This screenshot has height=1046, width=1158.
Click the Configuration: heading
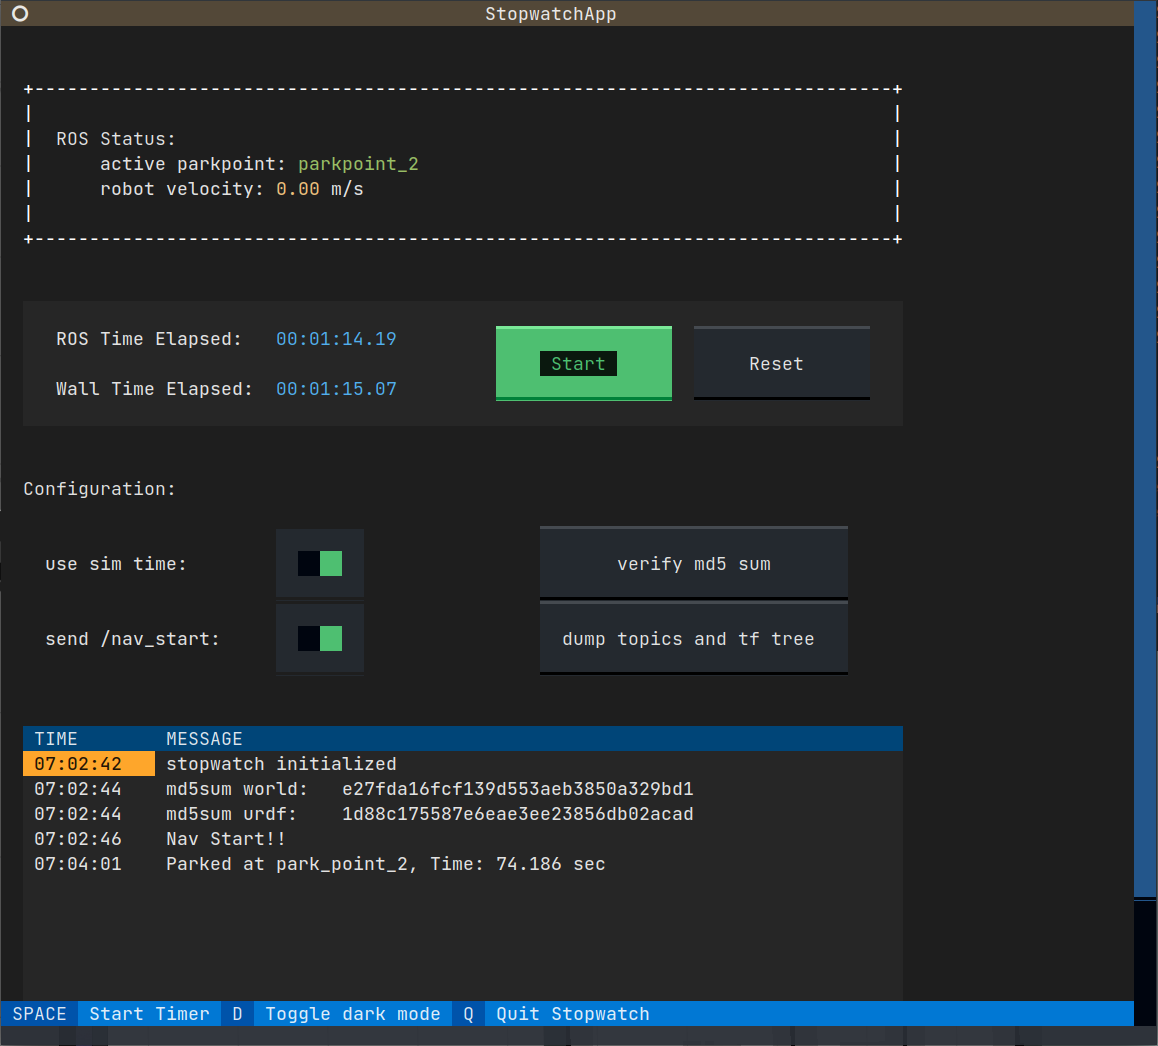100,489
